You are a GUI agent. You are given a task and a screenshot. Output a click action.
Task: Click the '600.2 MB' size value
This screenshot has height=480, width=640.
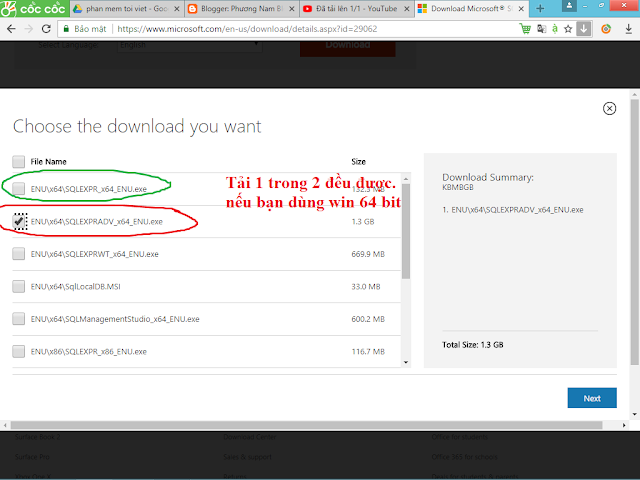tap(368, 319)
